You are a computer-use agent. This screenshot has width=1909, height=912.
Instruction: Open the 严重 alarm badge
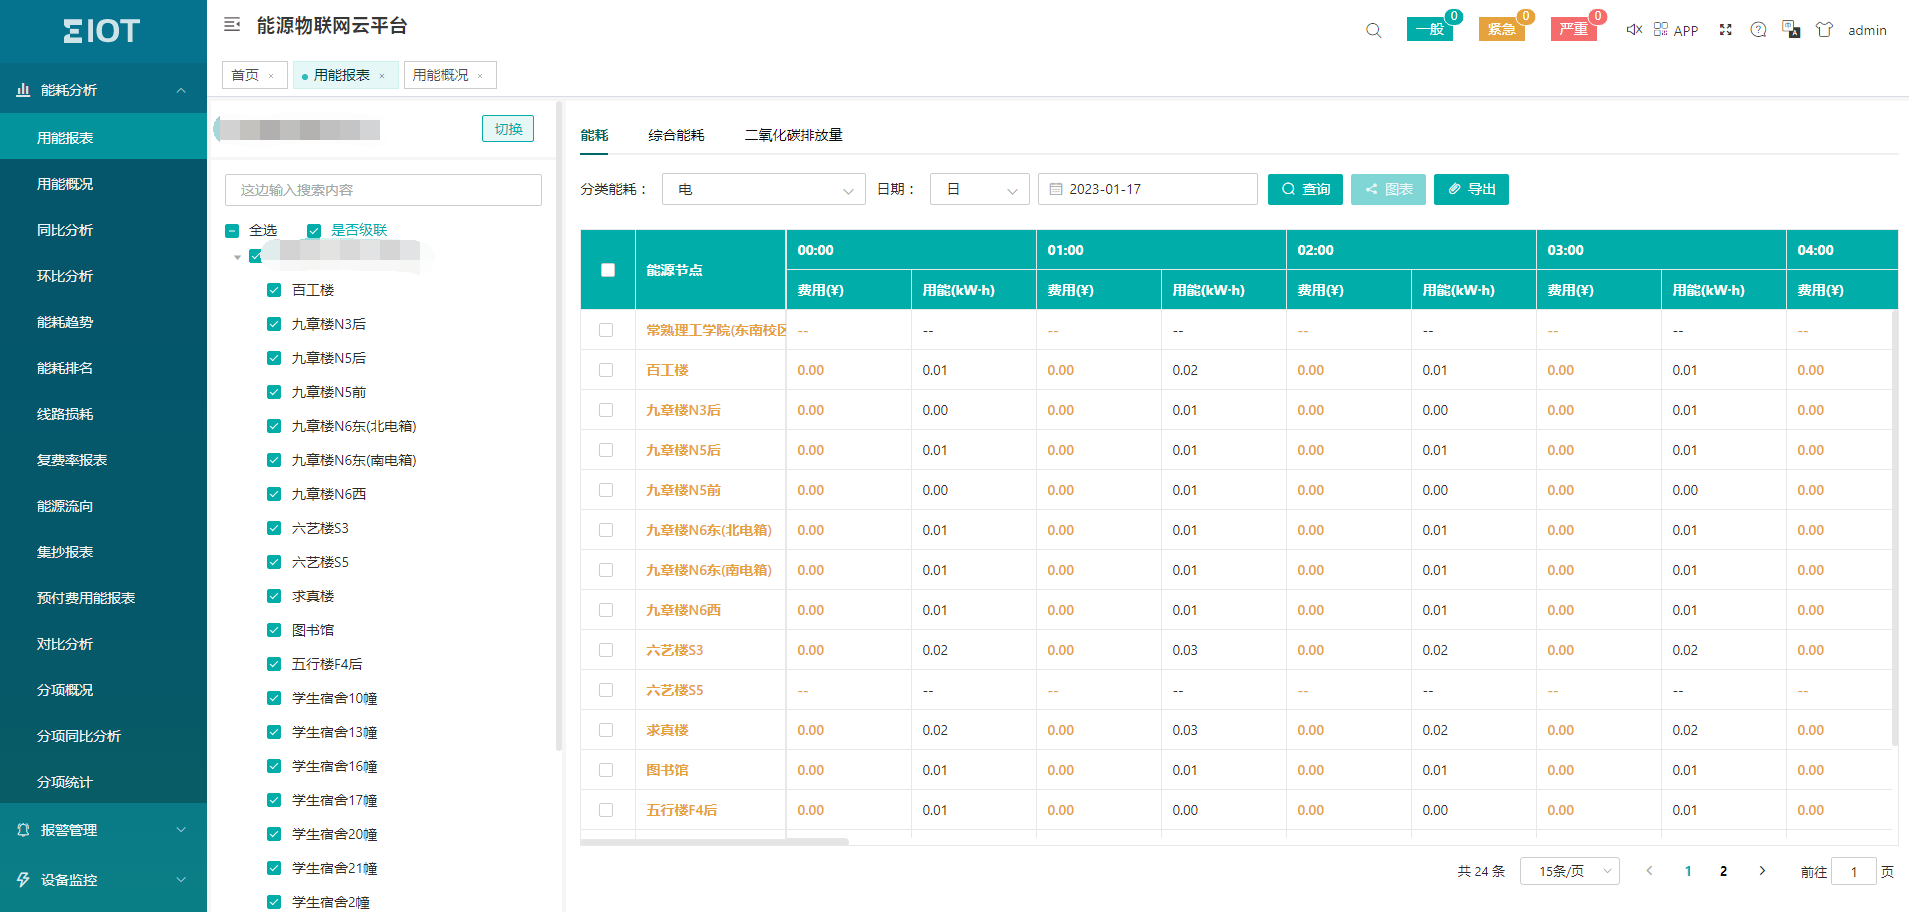(x=1574, y=29)
